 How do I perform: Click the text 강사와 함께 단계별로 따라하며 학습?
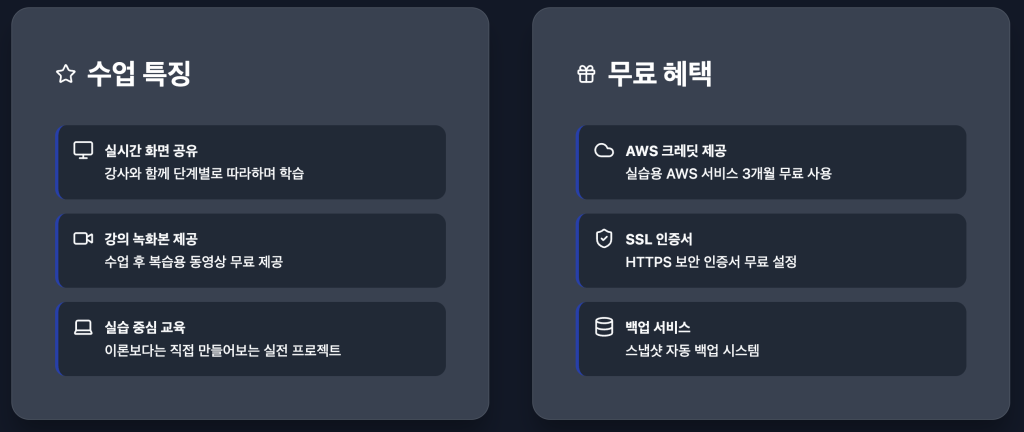pyautogui.click(x=204, y=174)
